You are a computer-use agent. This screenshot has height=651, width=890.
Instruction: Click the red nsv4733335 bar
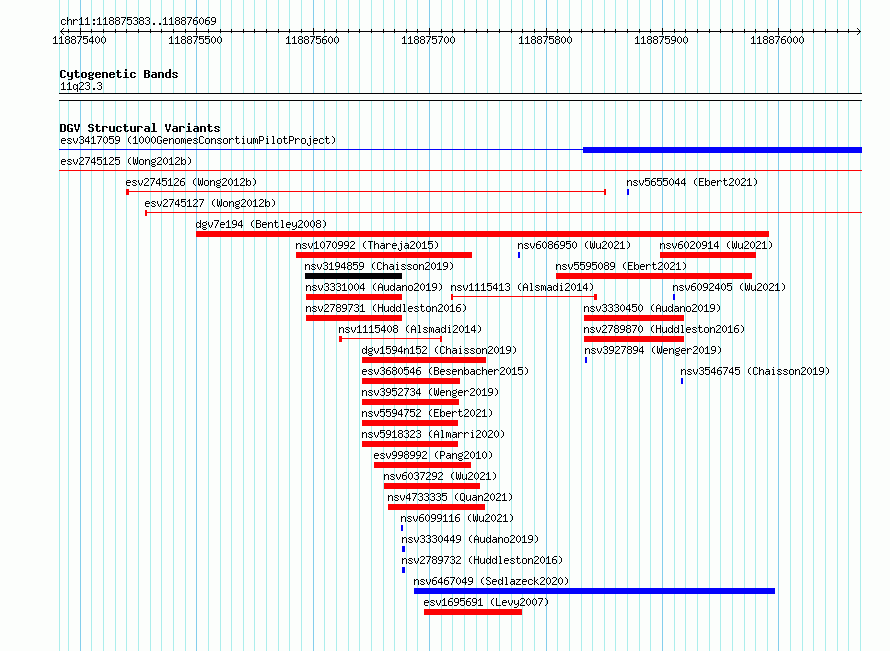[x=436, y=507]
